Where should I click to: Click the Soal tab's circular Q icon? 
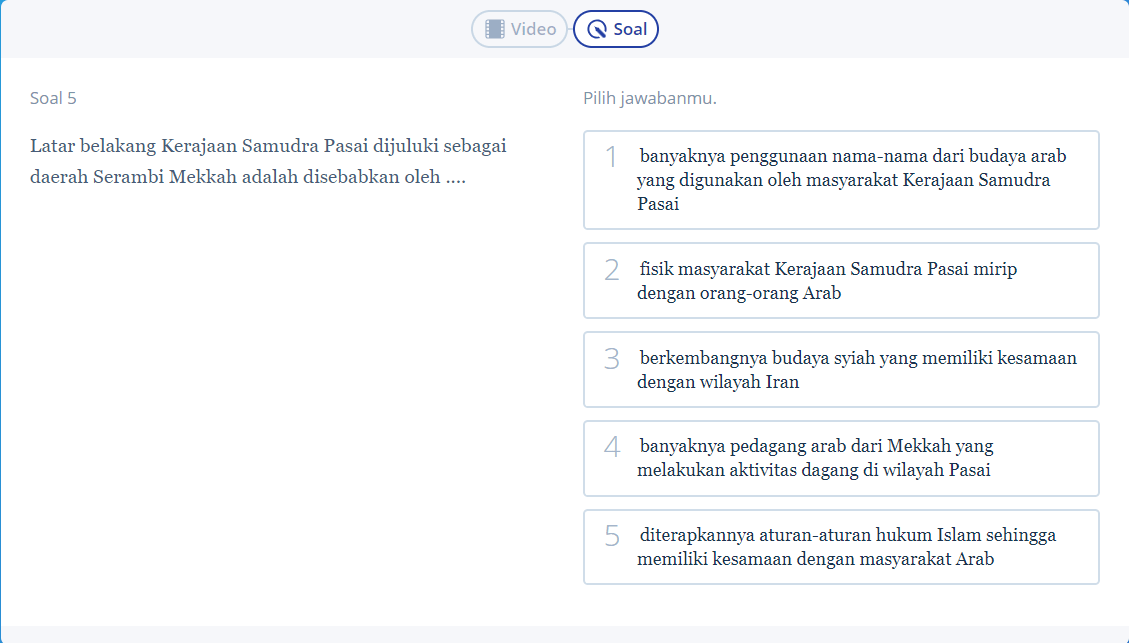pyautogui.click(x=597, y=29)
